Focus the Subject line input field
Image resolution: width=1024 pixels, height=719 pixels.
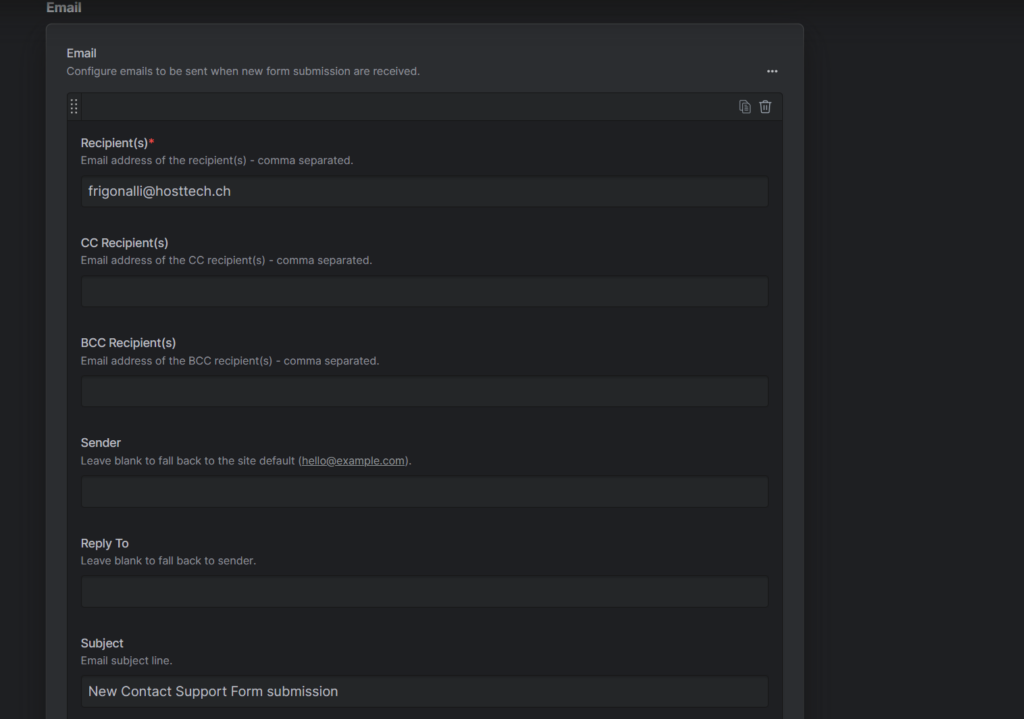[x=424, y=691]
